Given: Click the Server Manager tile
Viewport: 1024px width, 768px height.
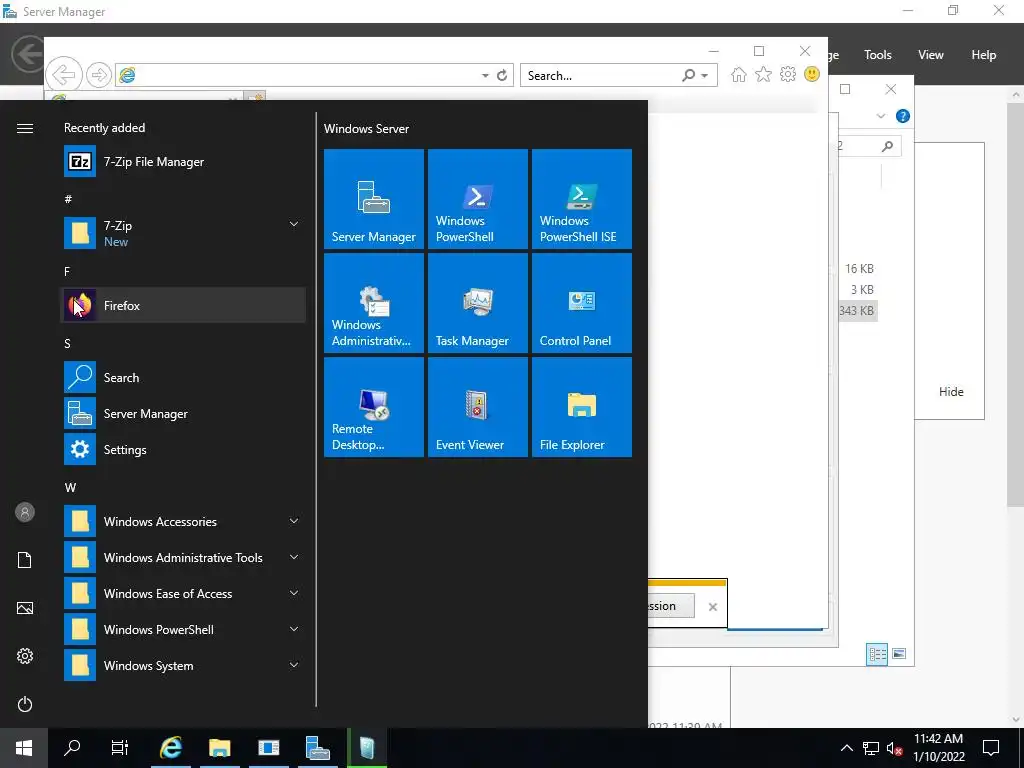Looking at the screenshot, I should (x=374, y=199).
